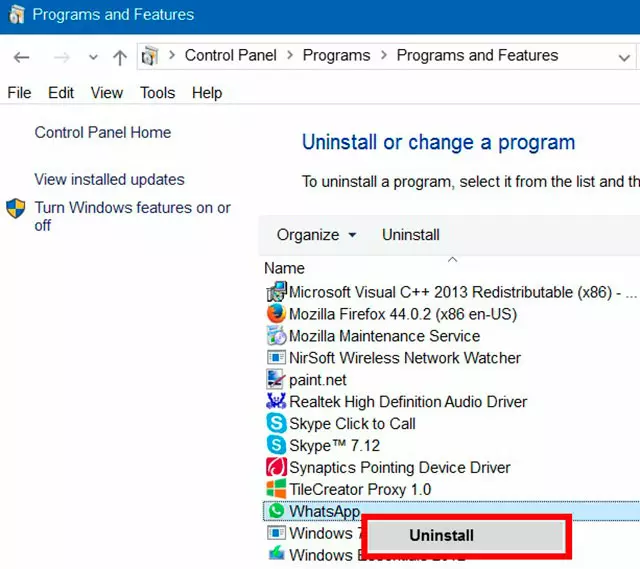Go up one level with up arrow
Viewport: 640px width, 569px height.
(x=120, y=57)
